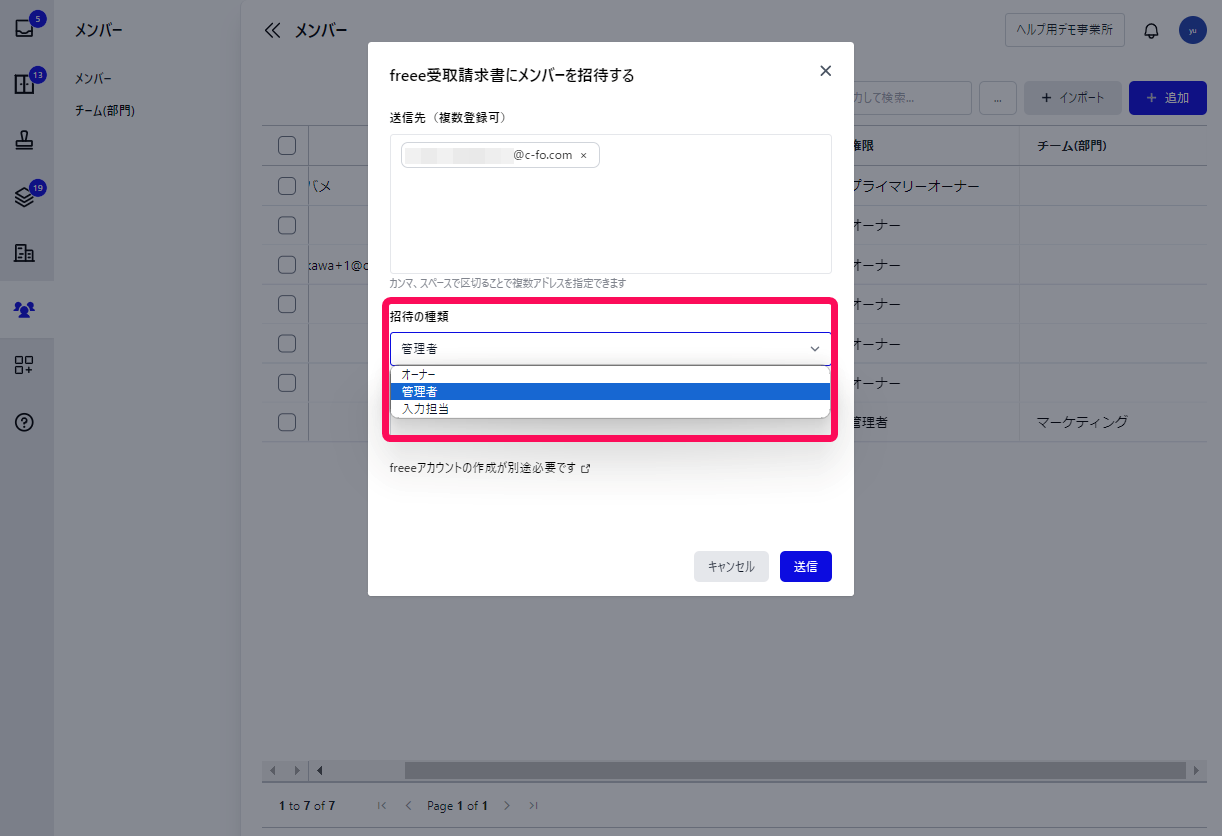Select メンバー in the left submenu

click(93, 78)
